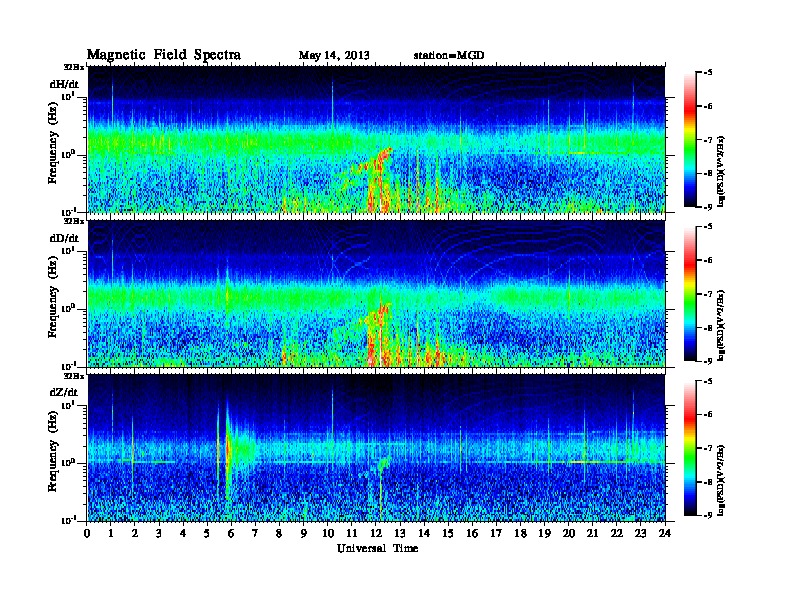Click hour tick label "3" on time axis
This screenshot has height=612, width=792.
click(x=160, y=534)
